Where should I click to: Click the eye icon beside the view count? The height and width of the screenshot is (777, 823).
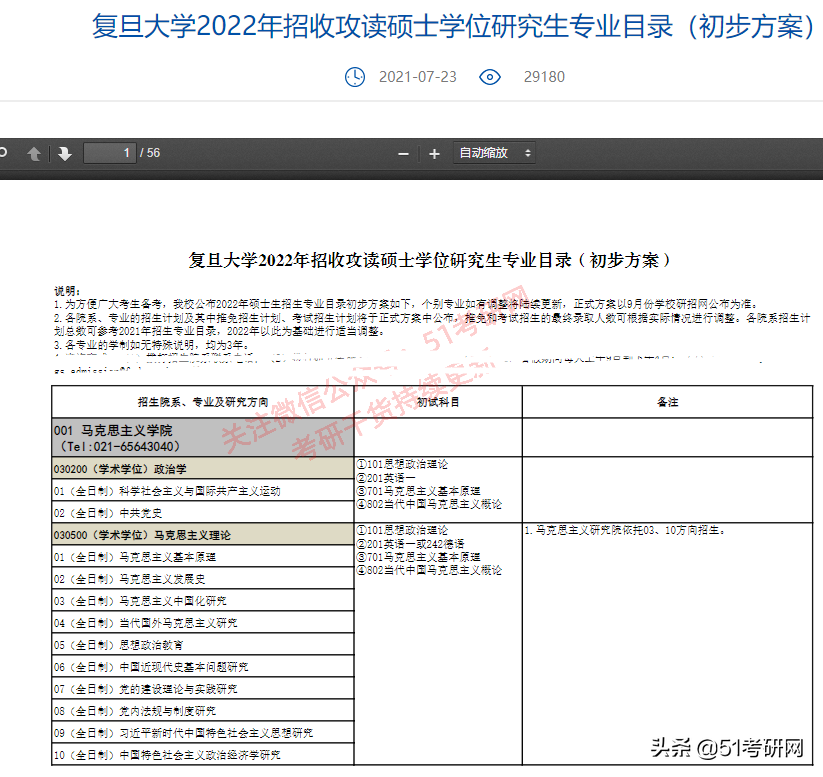tap(489, 77)
